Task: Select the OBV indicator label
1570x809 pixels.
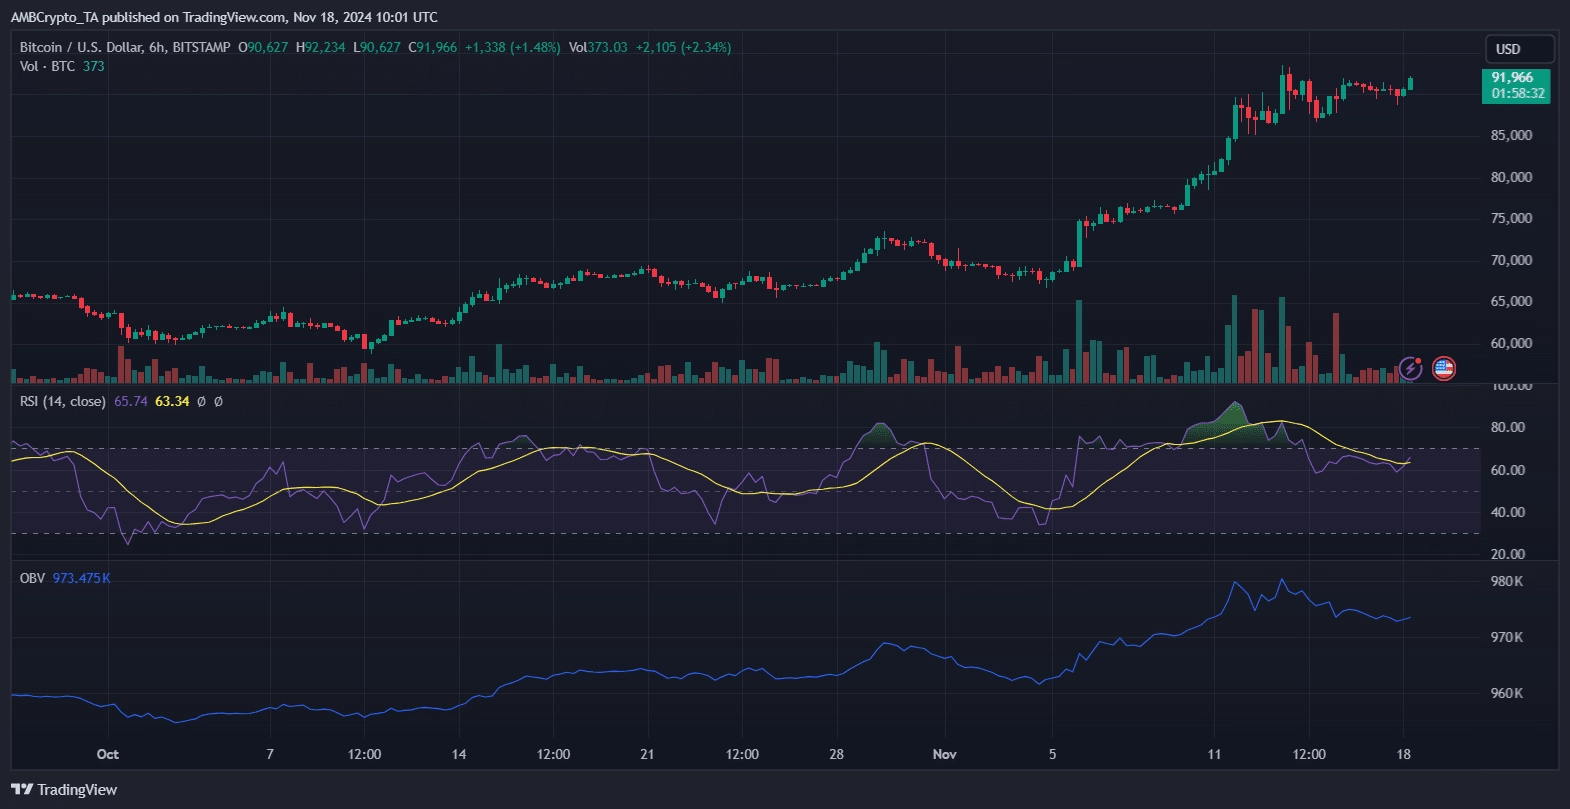Action: [32, 578]
